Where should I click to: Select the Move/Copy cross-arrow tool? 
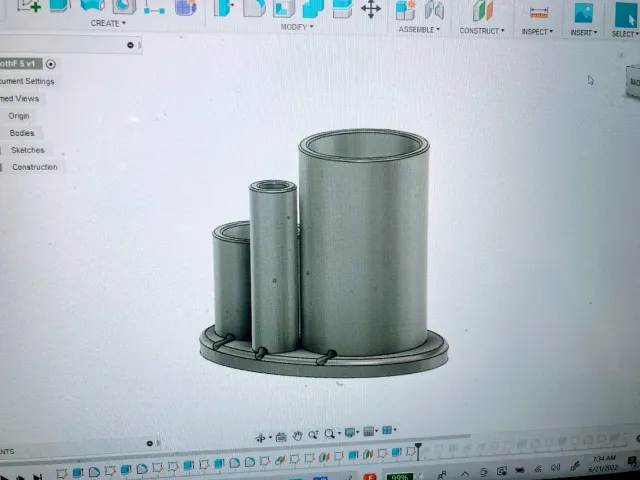pyautogui.click(x=371, y=9)
